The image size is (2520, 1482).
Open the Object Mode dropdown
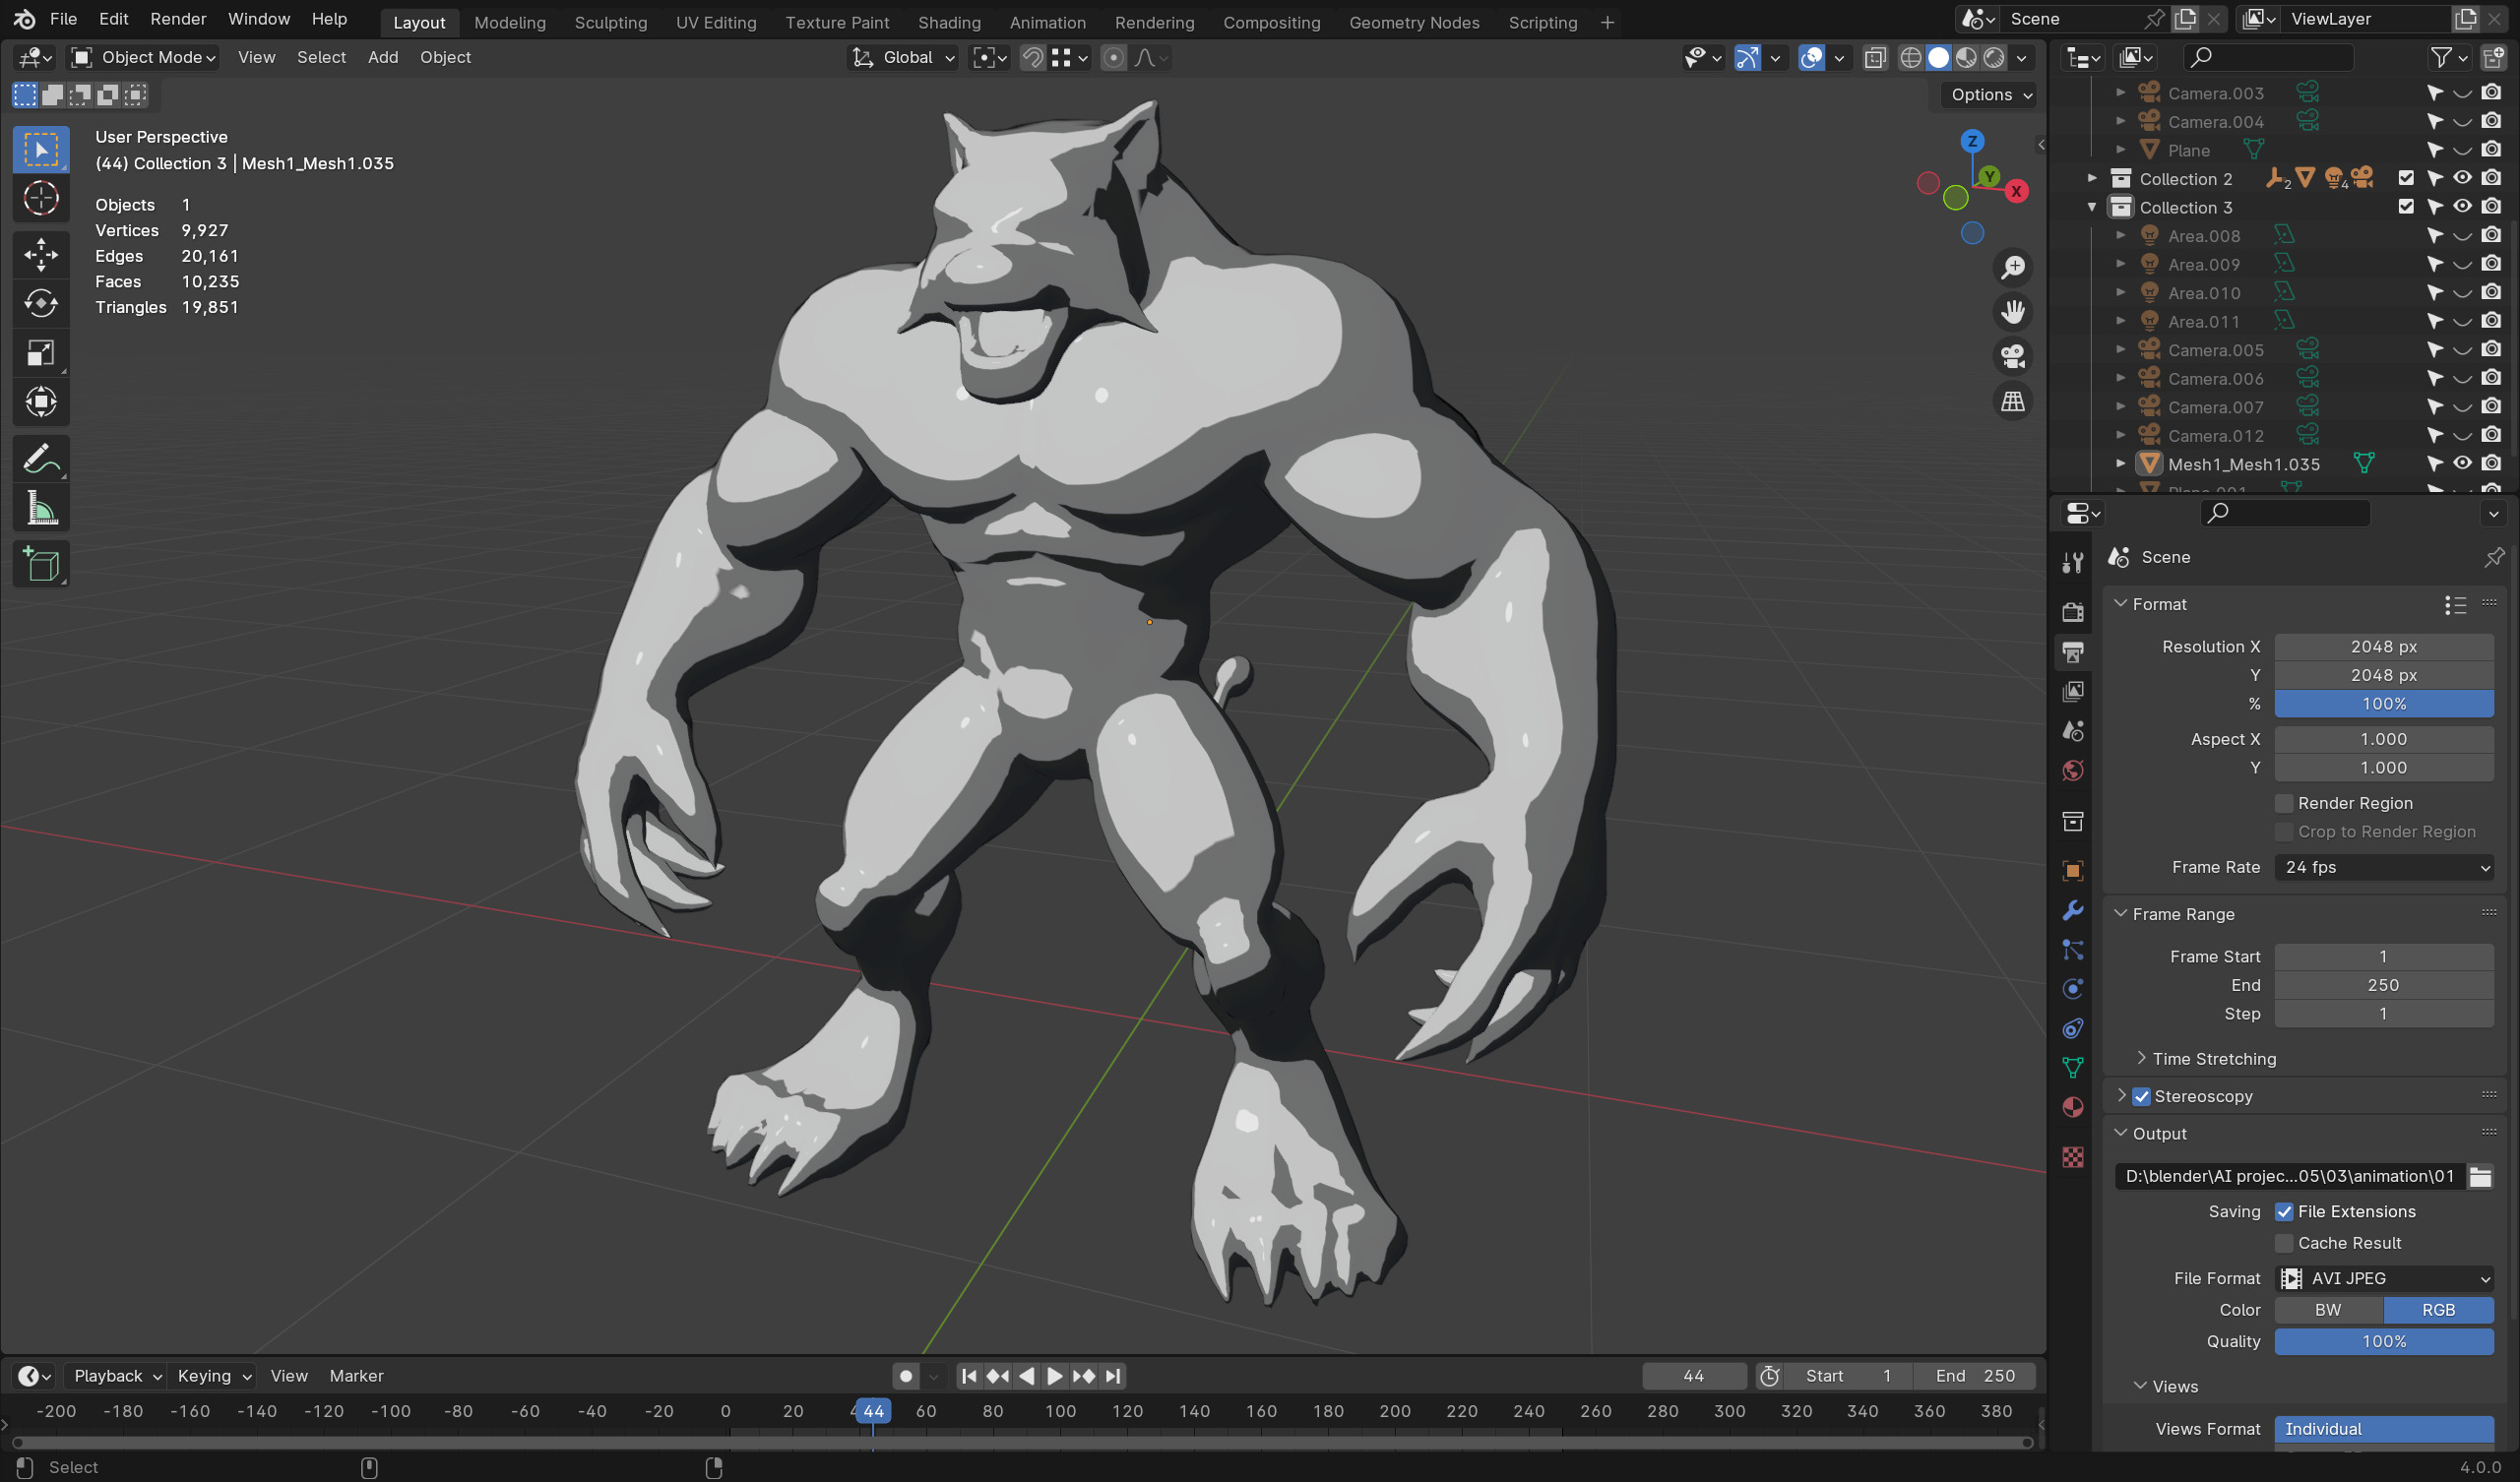[x=145, y=58]
